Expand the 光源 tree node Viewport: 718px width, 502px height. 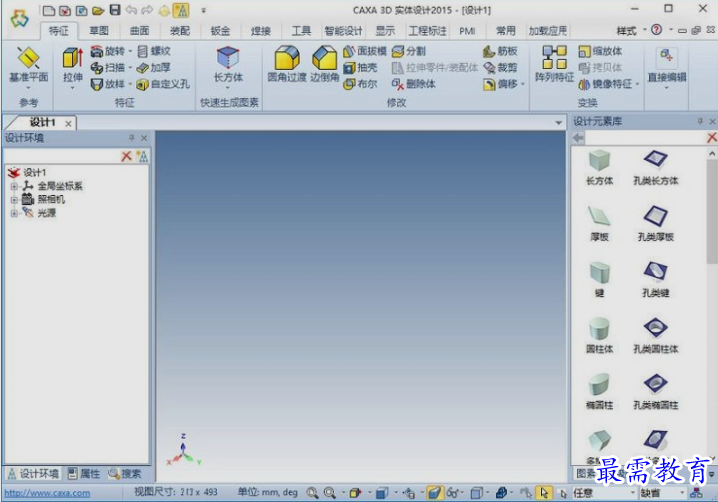pos(14,213)
